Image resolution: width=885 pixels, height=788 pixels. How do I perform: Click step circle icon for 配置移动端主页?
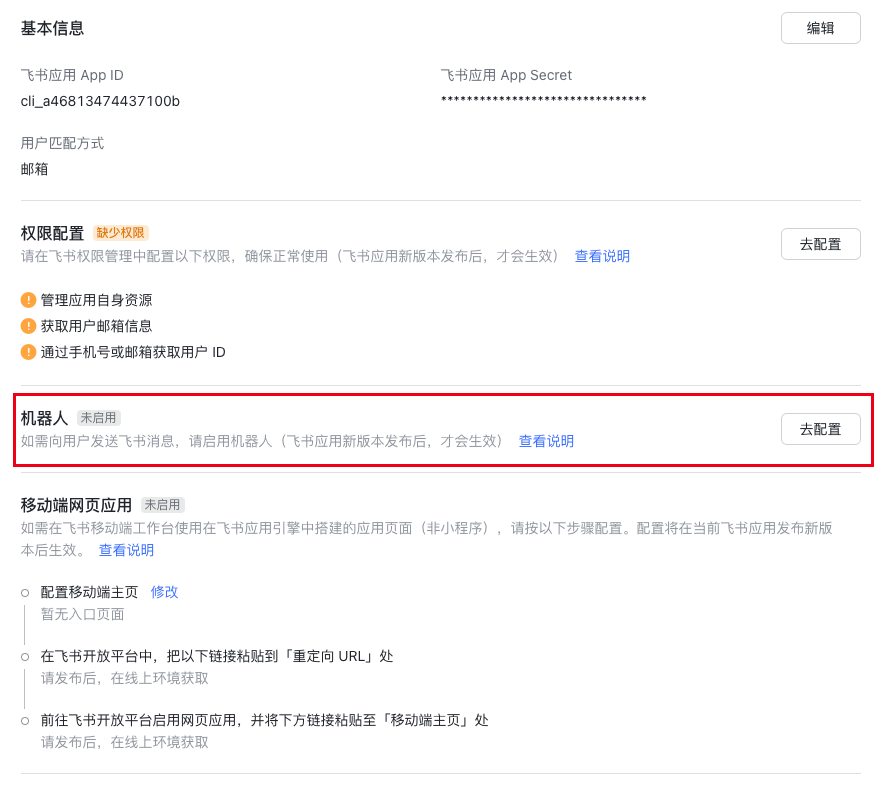(25, 593)
